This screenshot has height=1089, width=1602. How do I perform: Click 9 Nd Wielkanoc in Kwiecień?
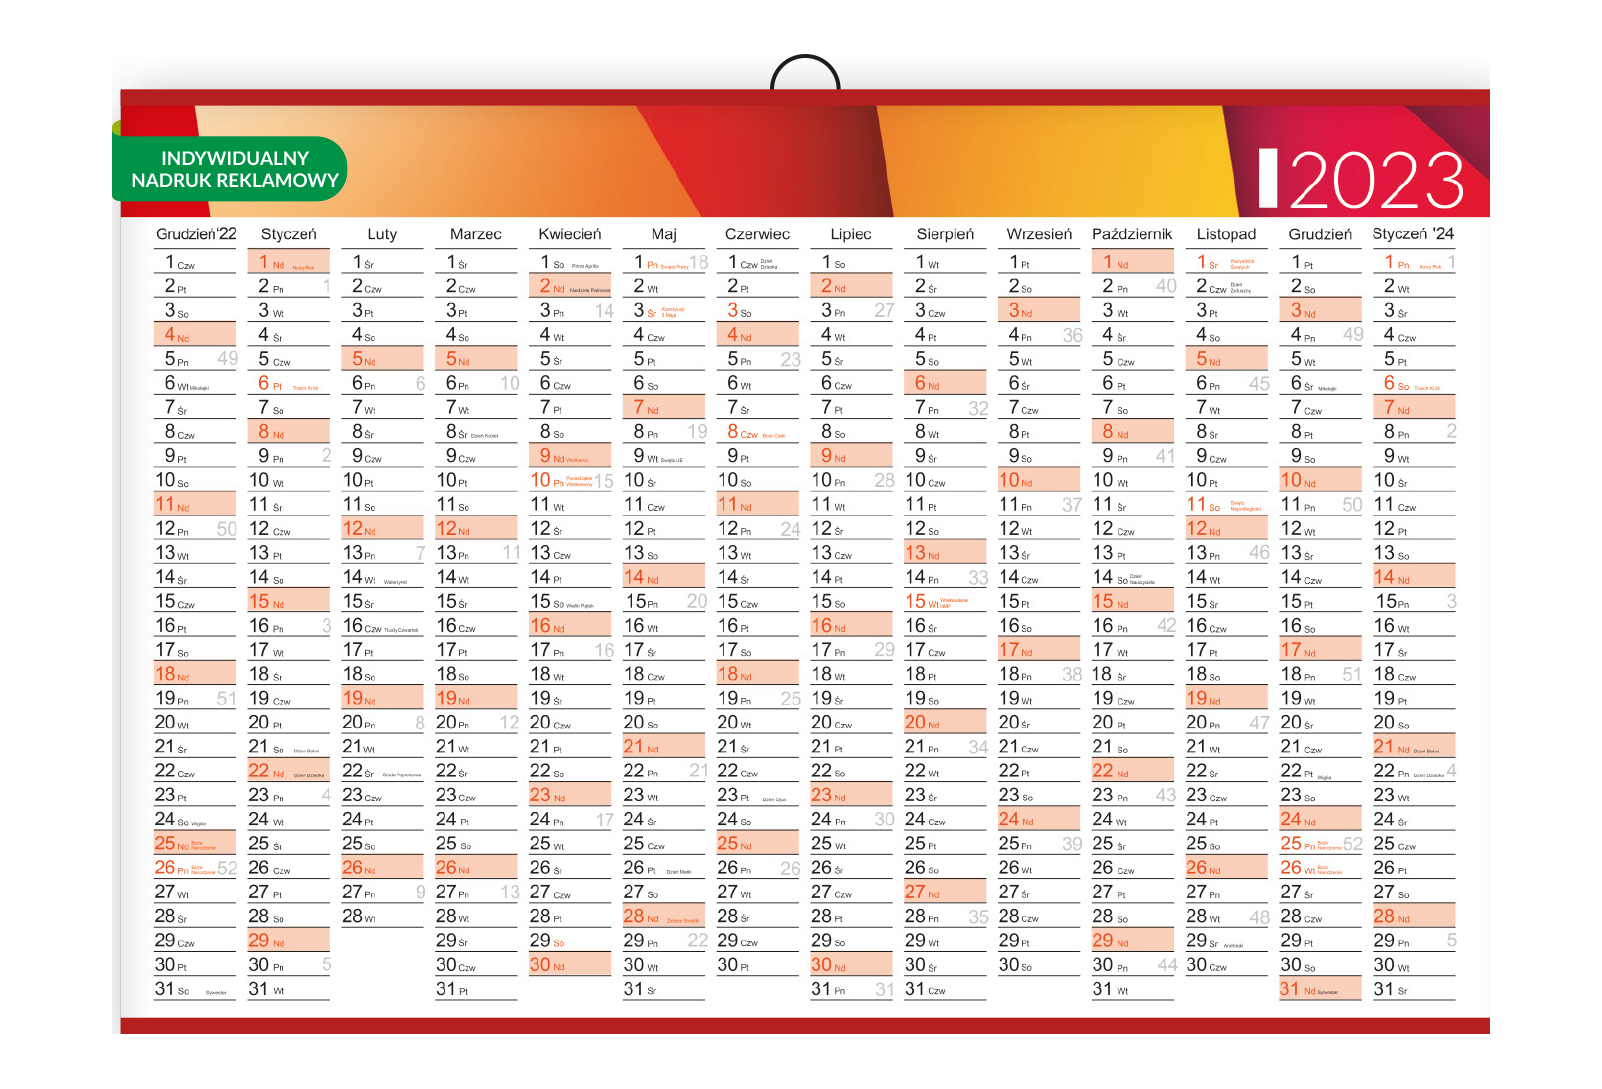(570, 456)
